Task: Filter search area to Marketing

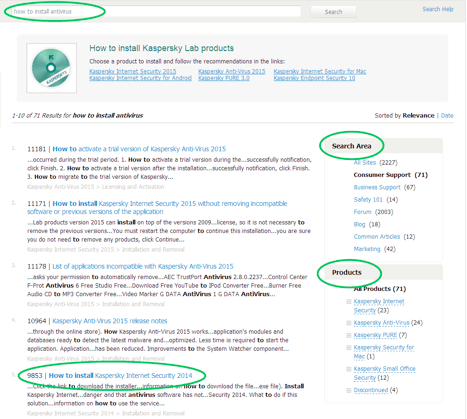Action: tap(367, 249)
